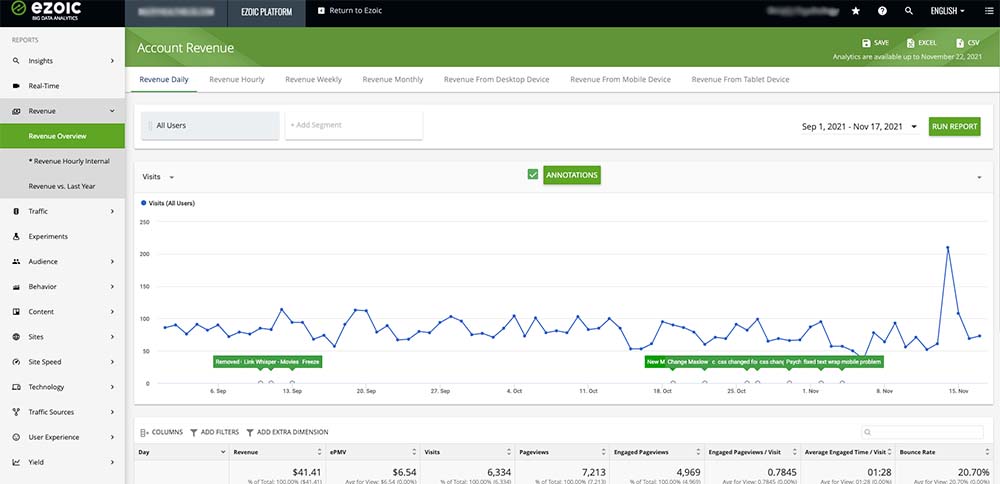Select the Revenue From Mobile Device tab
The height and width of the screenshot is (484, 1000).
tap(620, 80)
